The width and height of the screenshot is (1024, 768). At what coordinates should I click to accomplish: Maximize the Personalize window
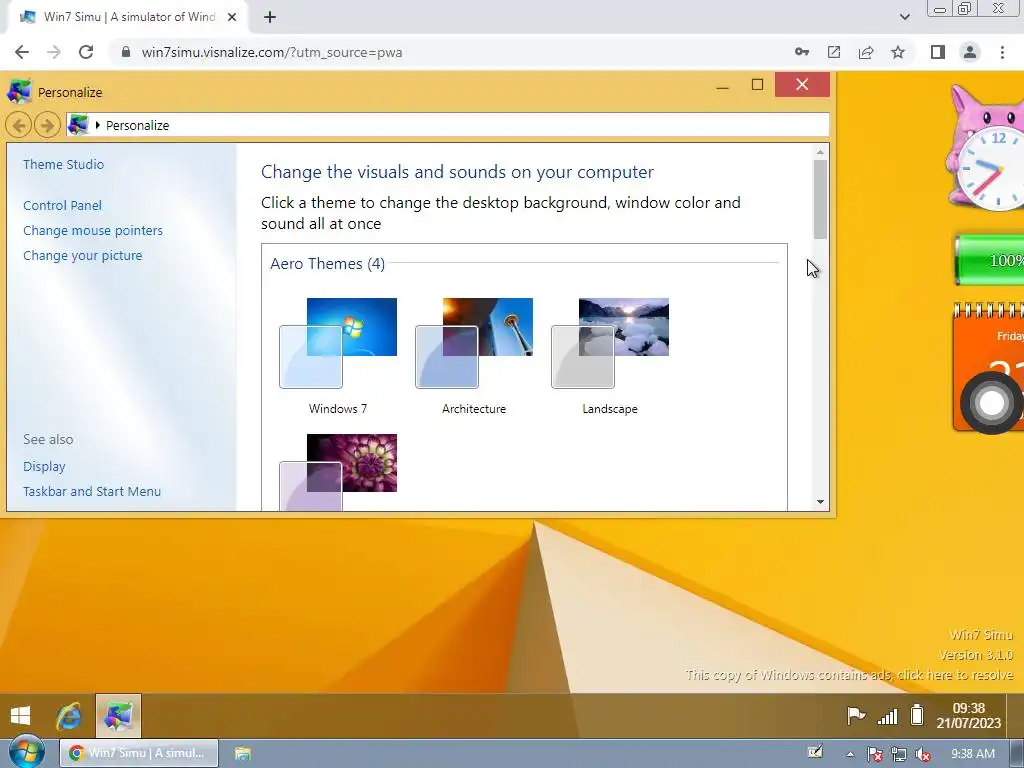click(x=758, y=85)
